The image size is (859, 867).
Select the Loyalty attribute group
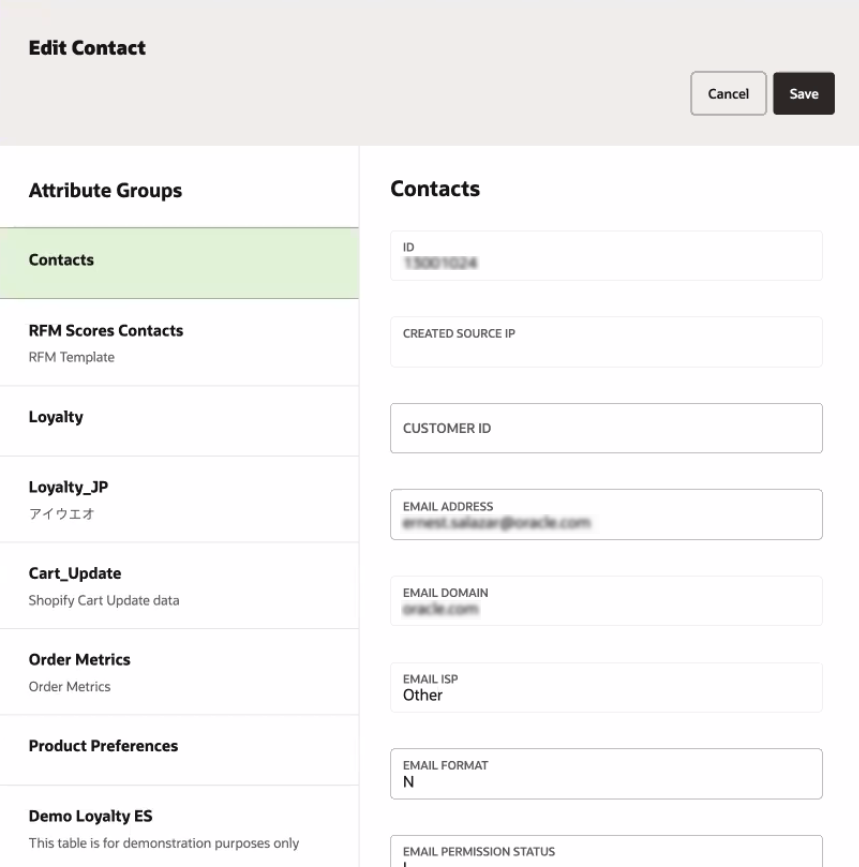[x=179, y=420]
